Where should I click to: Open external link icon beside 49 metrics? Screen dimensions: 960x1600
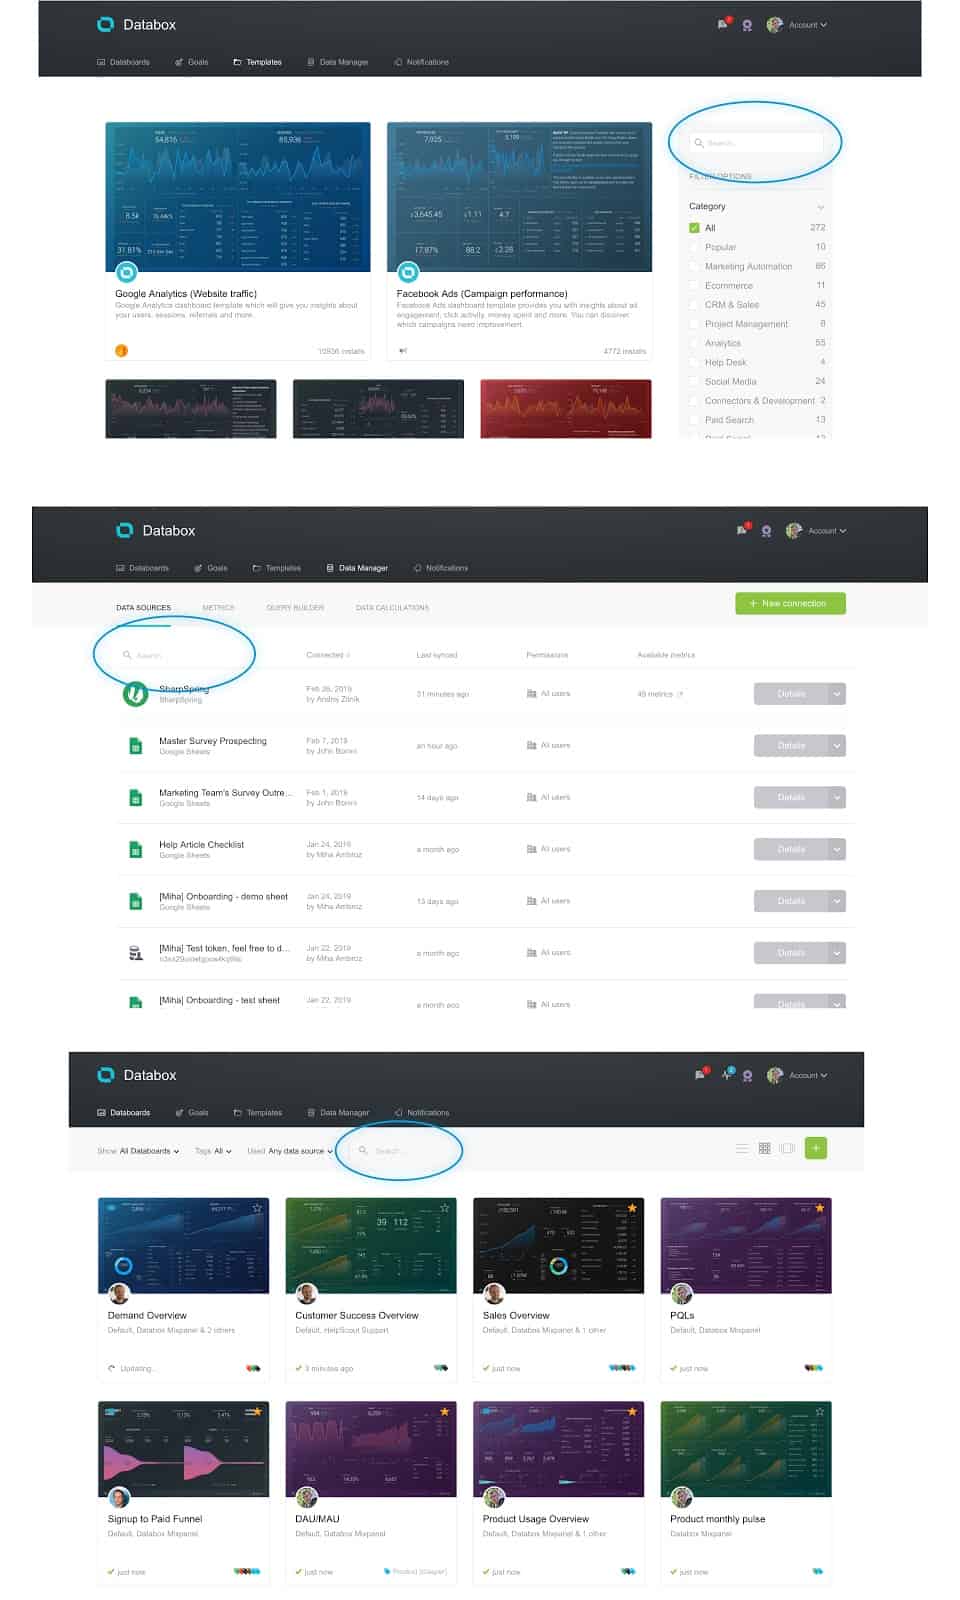(681, 694)
